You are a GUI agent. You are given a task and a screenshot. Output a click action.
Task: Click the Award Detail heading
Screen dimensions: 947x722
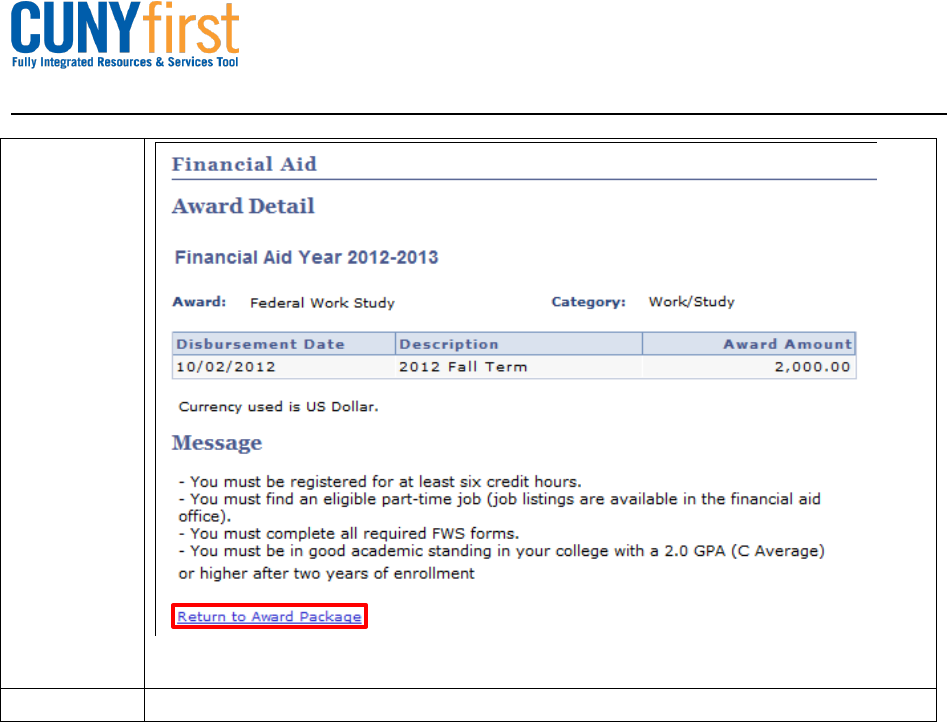coord(243,206)
